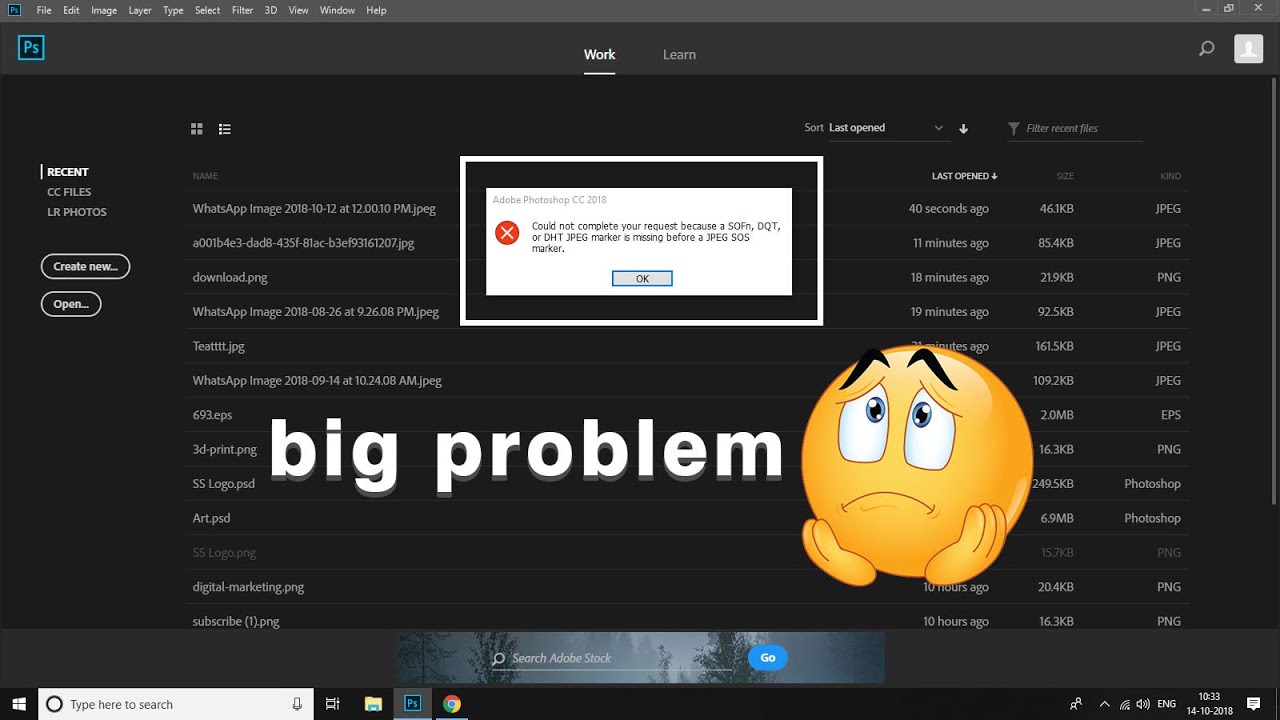The height and width of the screenshot is (720, 1280).
Task: Select LR PHOTOS in sidebar
Action: [x=77, y=212]
